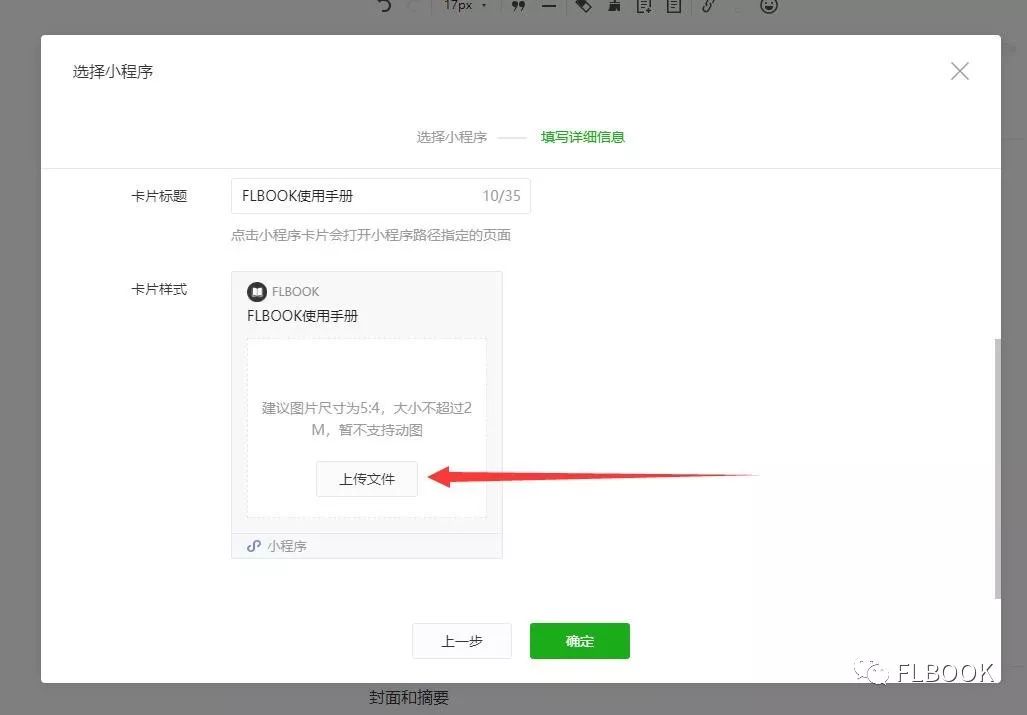The image size is (1027, 715).
Task: Click the FLBOOK book logo icon in card preview
Action: [x=257, y=291]
